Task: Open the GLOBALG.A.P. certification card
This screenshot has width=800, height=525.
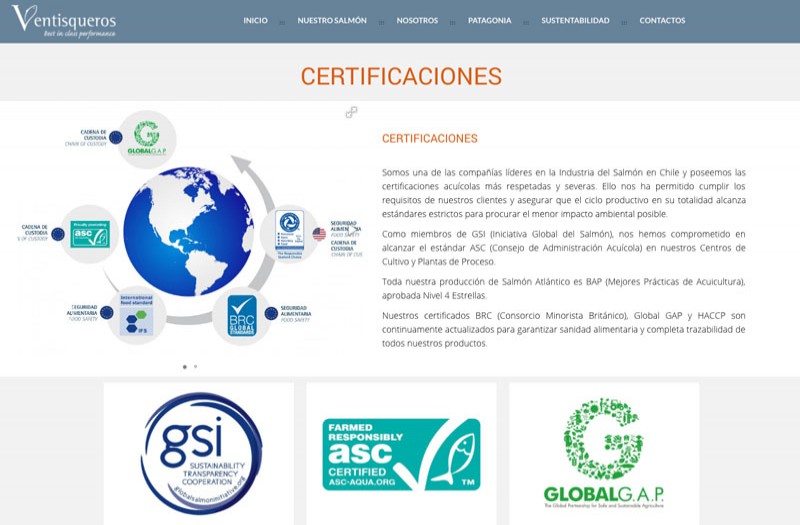Action: coord(604,454)
